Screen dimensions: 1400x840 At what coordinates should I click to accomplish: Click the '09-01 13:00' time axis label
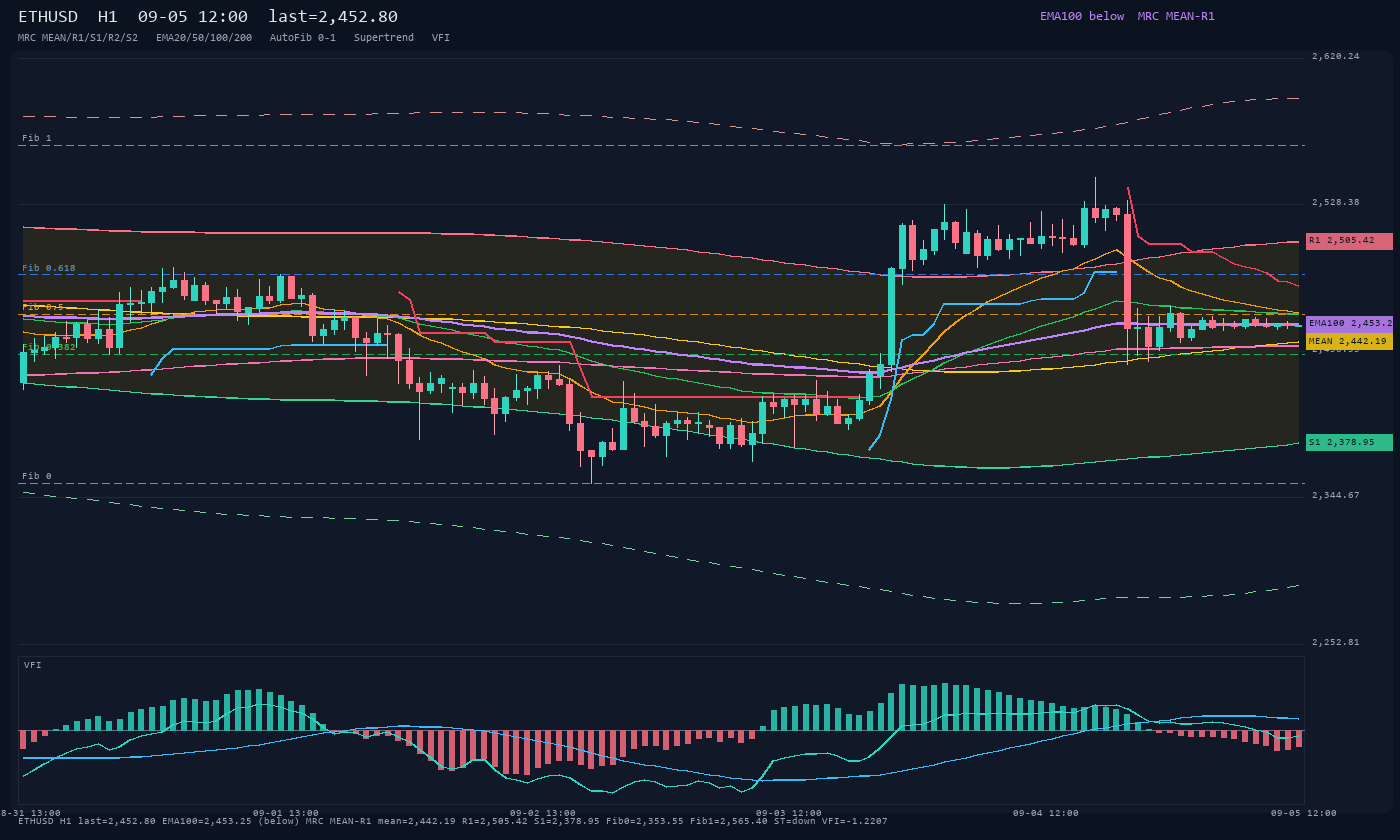[286, 813]
